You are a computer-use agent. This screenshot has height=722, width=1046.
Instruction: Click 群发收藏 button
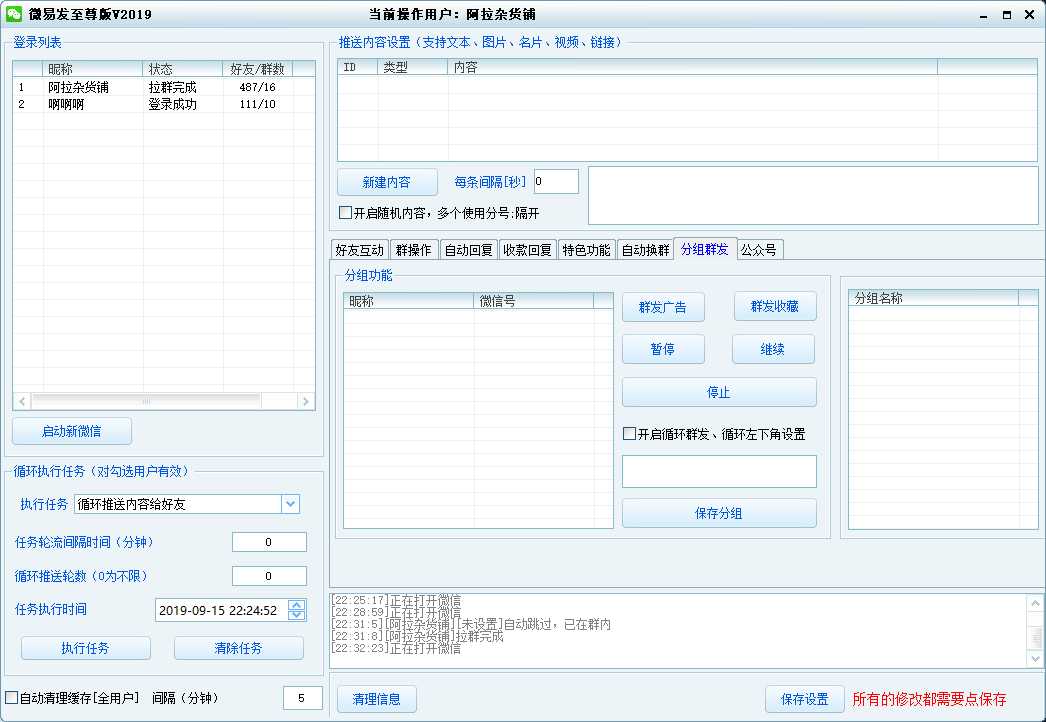click(774, 306)
